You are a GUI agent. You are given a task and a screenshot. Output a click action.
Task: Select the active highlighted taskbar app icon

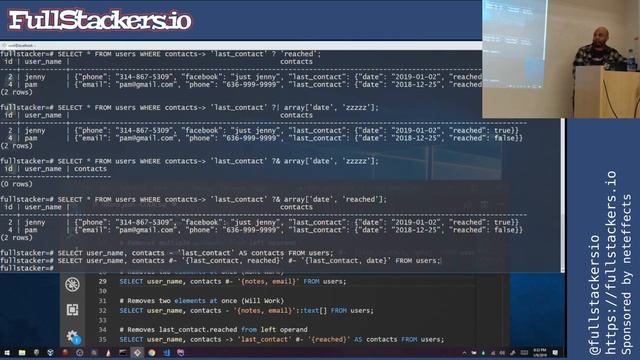coord(137,353)
